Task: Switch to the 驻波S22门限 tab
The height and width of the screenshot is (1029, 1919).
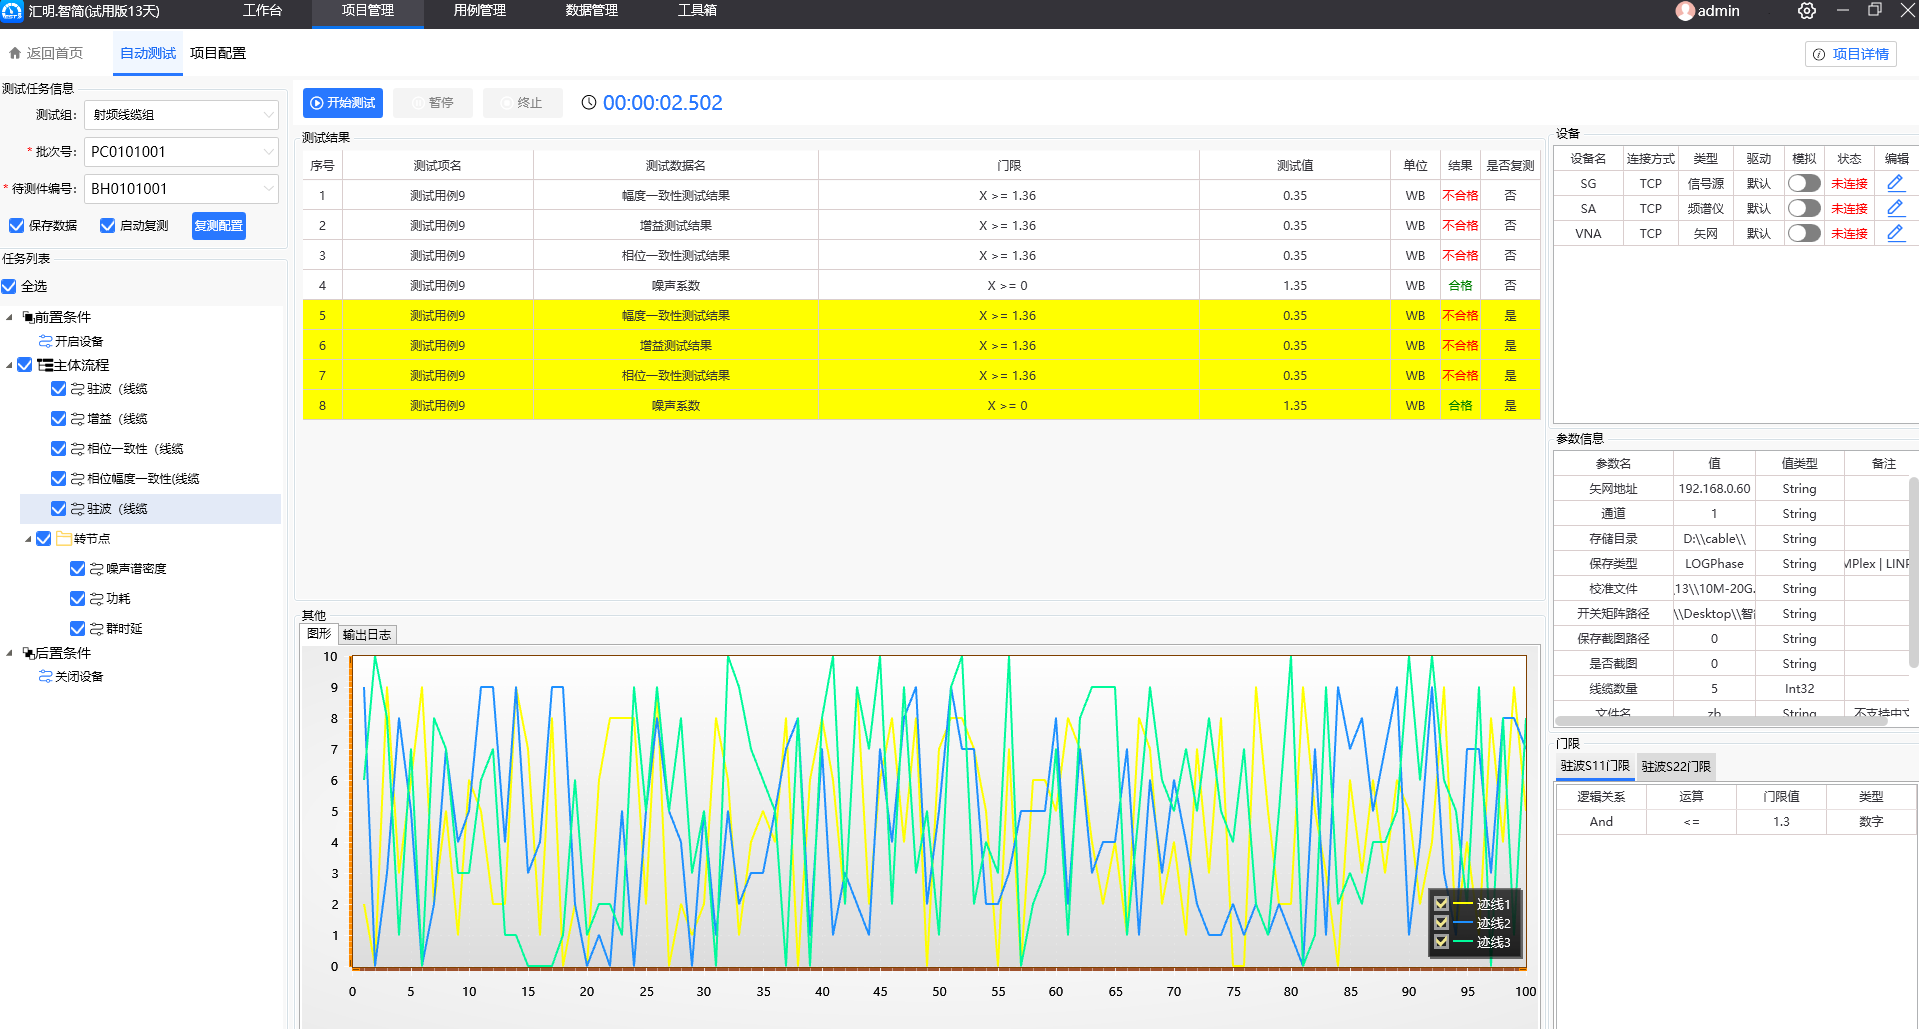Action: point(1676,767)
